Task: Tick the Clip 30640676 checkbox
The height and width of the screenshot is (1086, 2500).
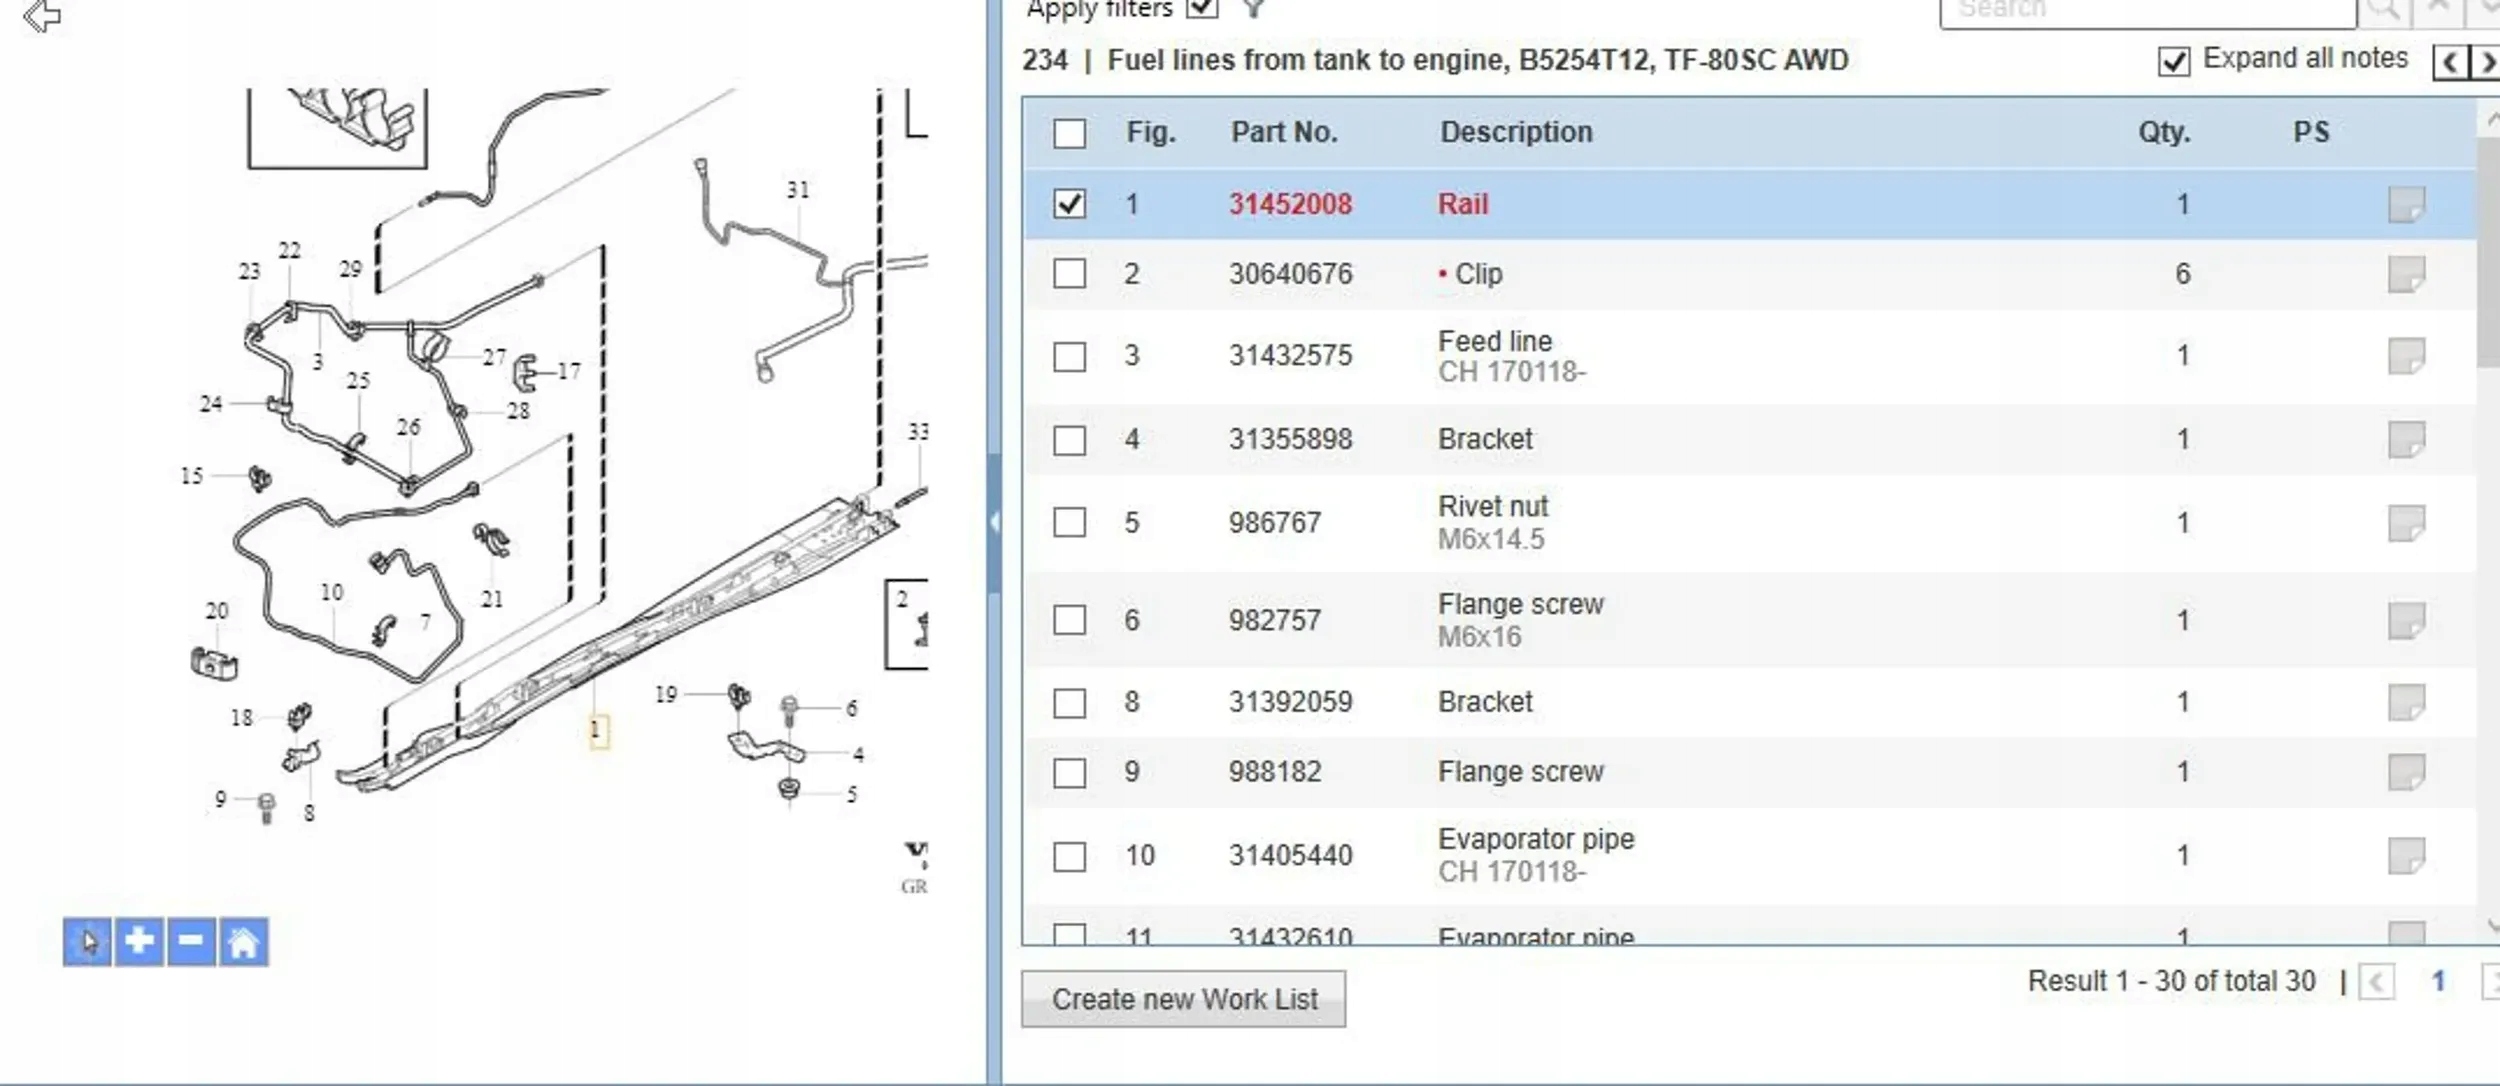Action: click(1069, 273)
